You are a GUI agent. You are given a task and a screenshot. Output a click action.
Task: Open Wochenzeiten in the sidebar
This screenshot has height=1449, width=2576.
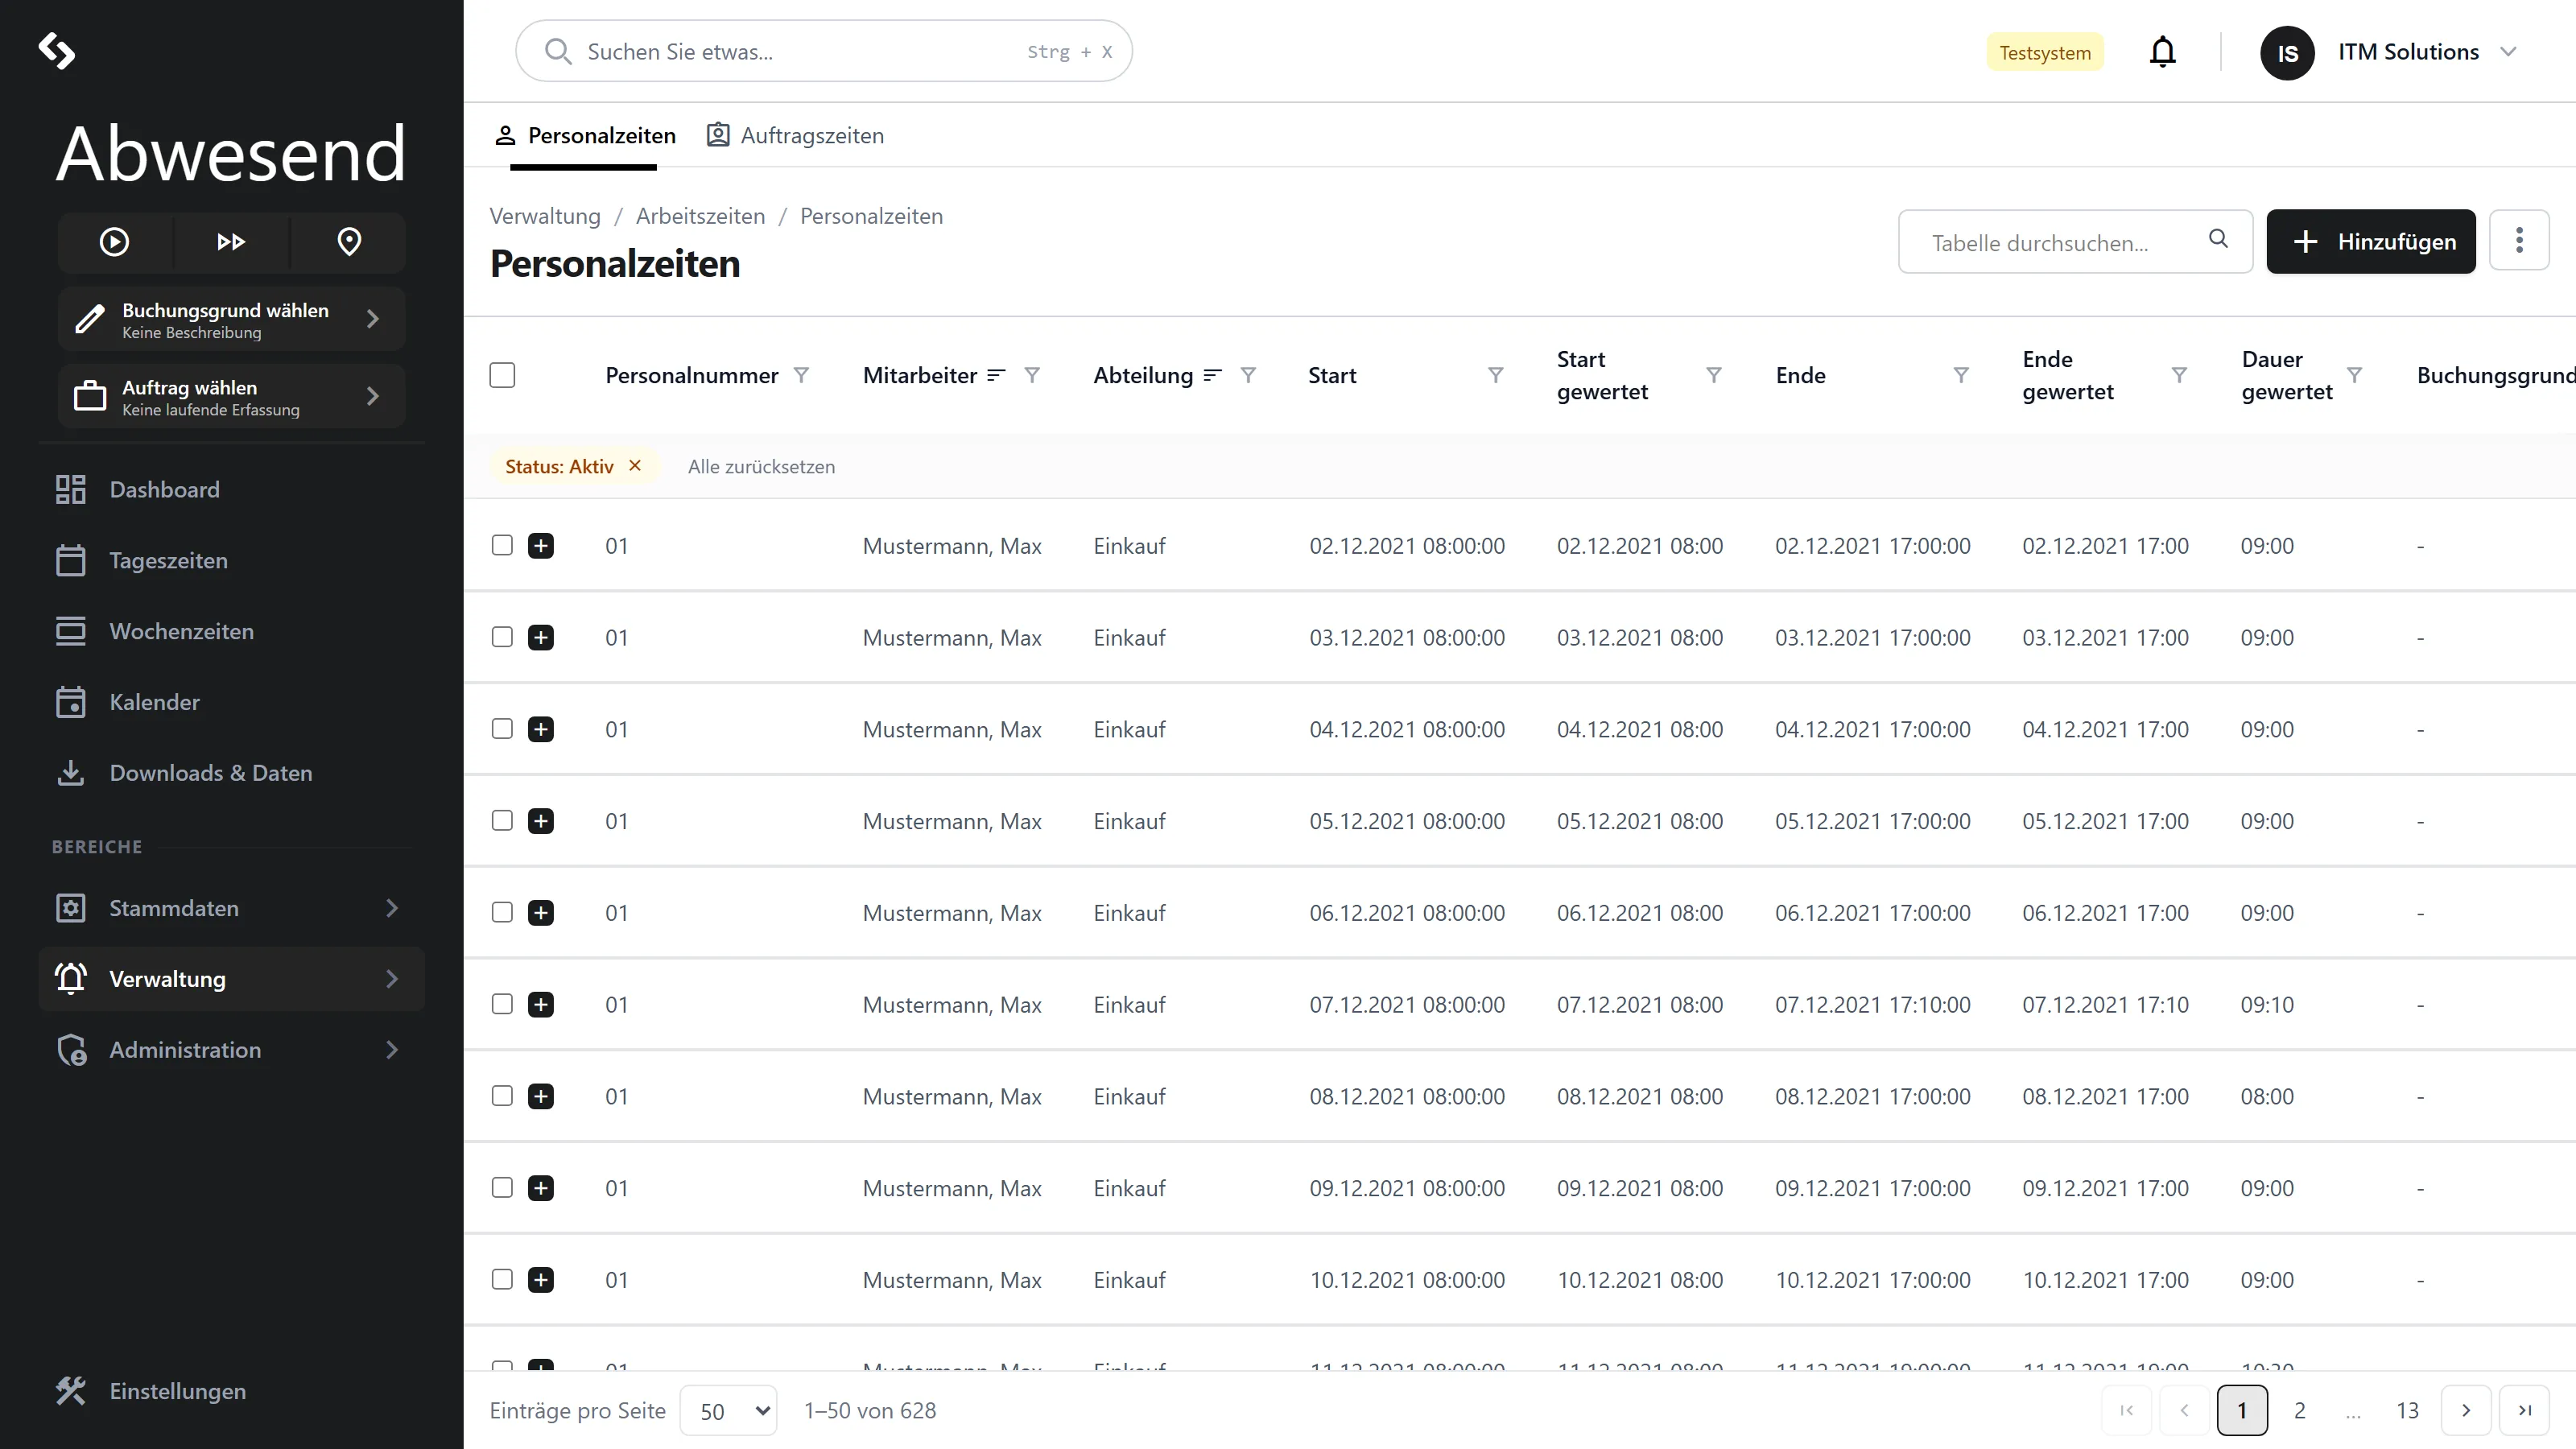point(181,631)
